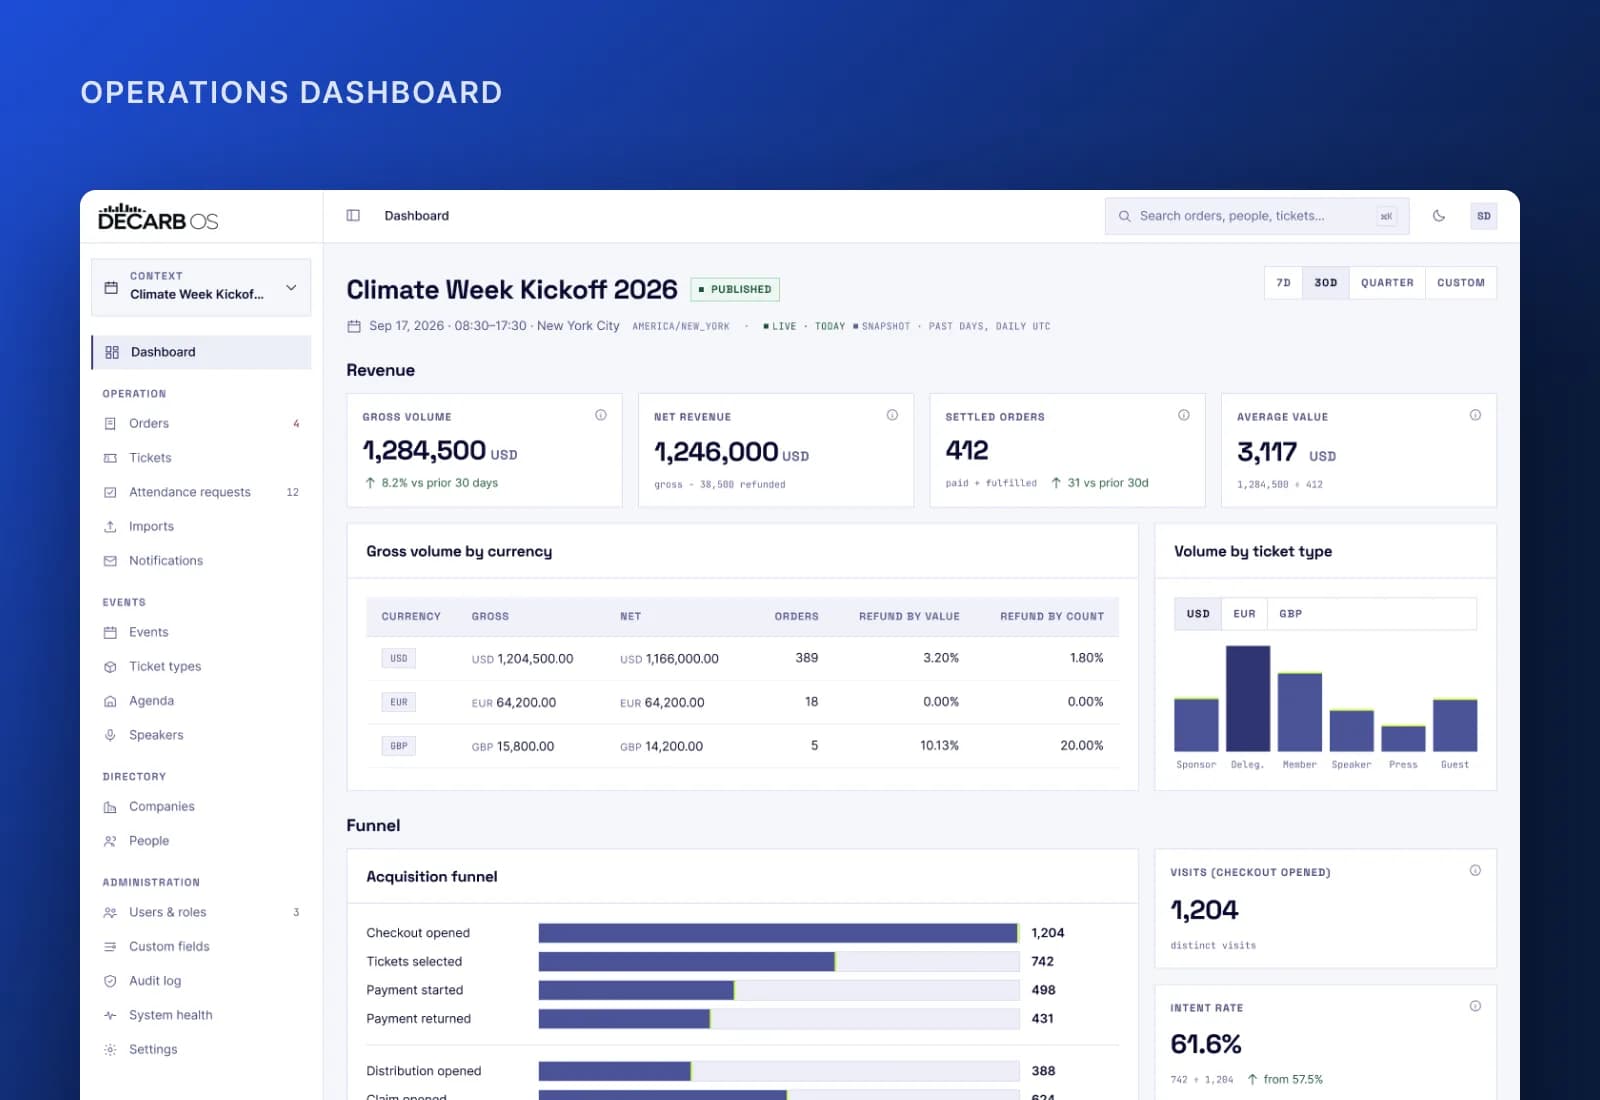Click the Orders sidebar icon
This screenshot has width=1600, height=1100.
(x=110, y=424)
